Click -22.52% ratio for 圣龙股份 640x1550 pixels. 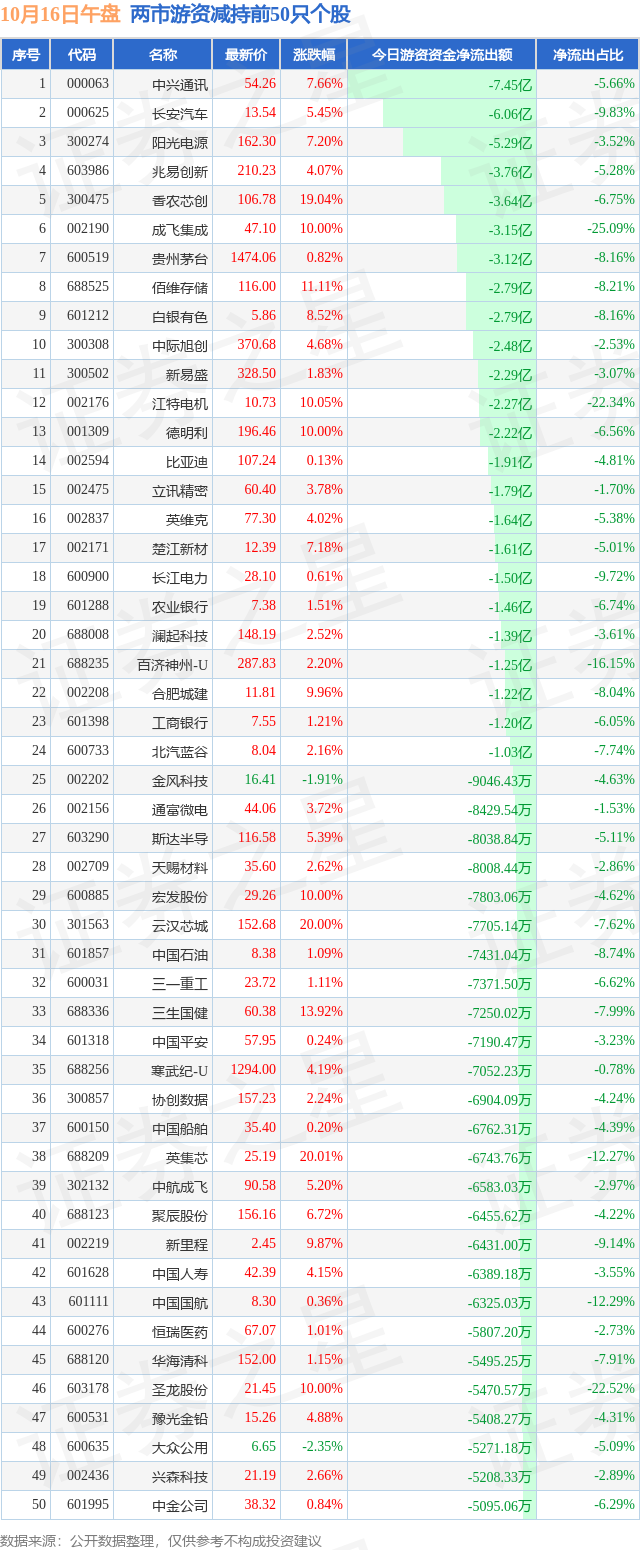610,1389
